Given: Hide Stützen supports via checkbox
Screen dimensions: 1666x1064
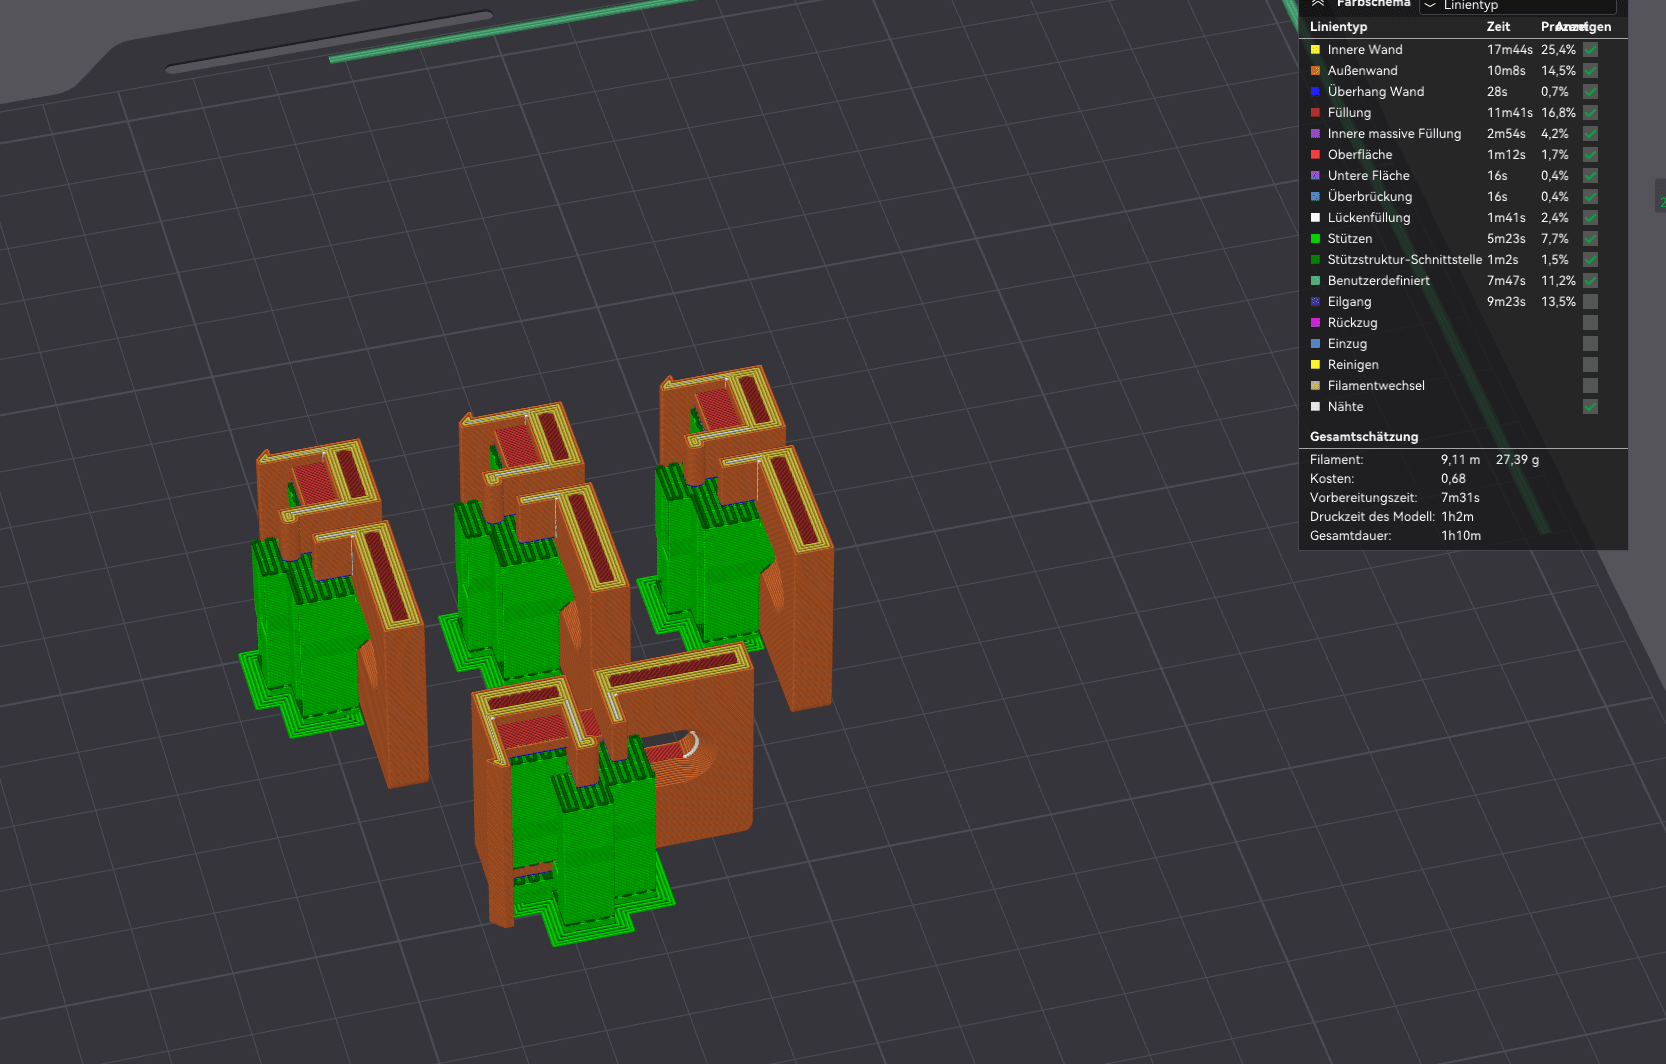Looking at the screenshot, I should 1590,238.
